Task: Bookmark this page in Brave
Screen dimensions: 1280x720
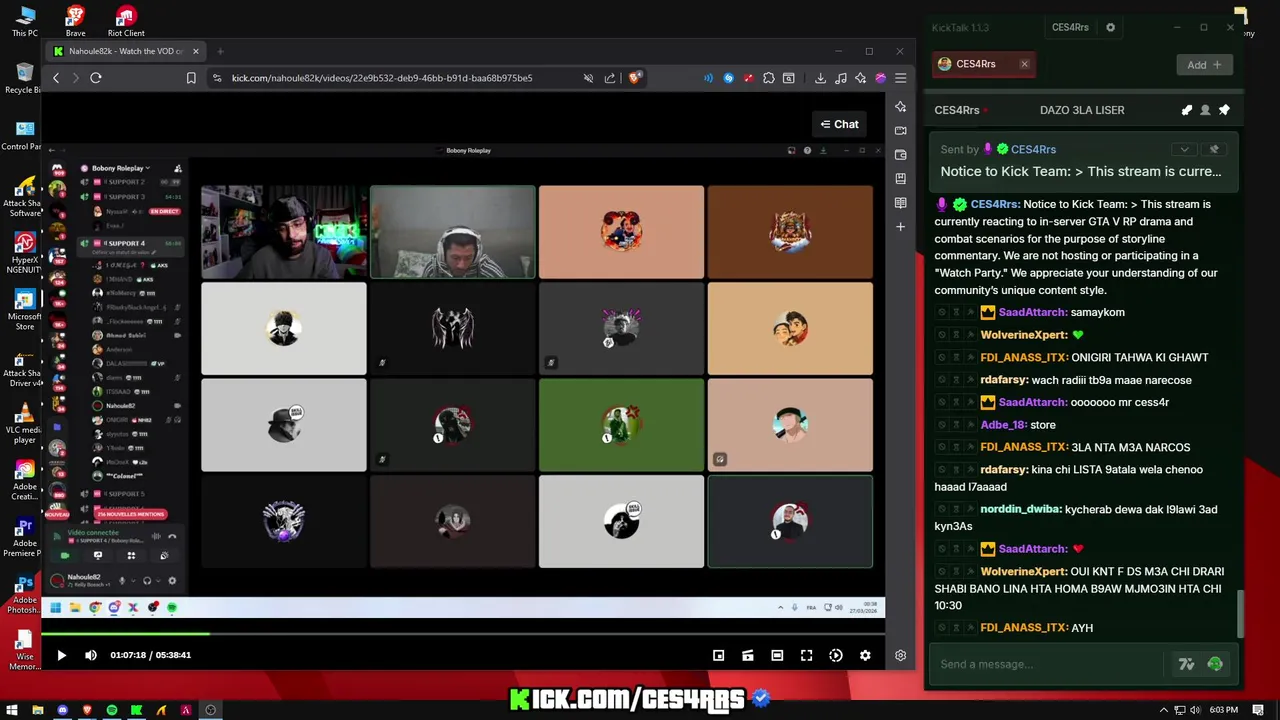Action: pos(191,78)
